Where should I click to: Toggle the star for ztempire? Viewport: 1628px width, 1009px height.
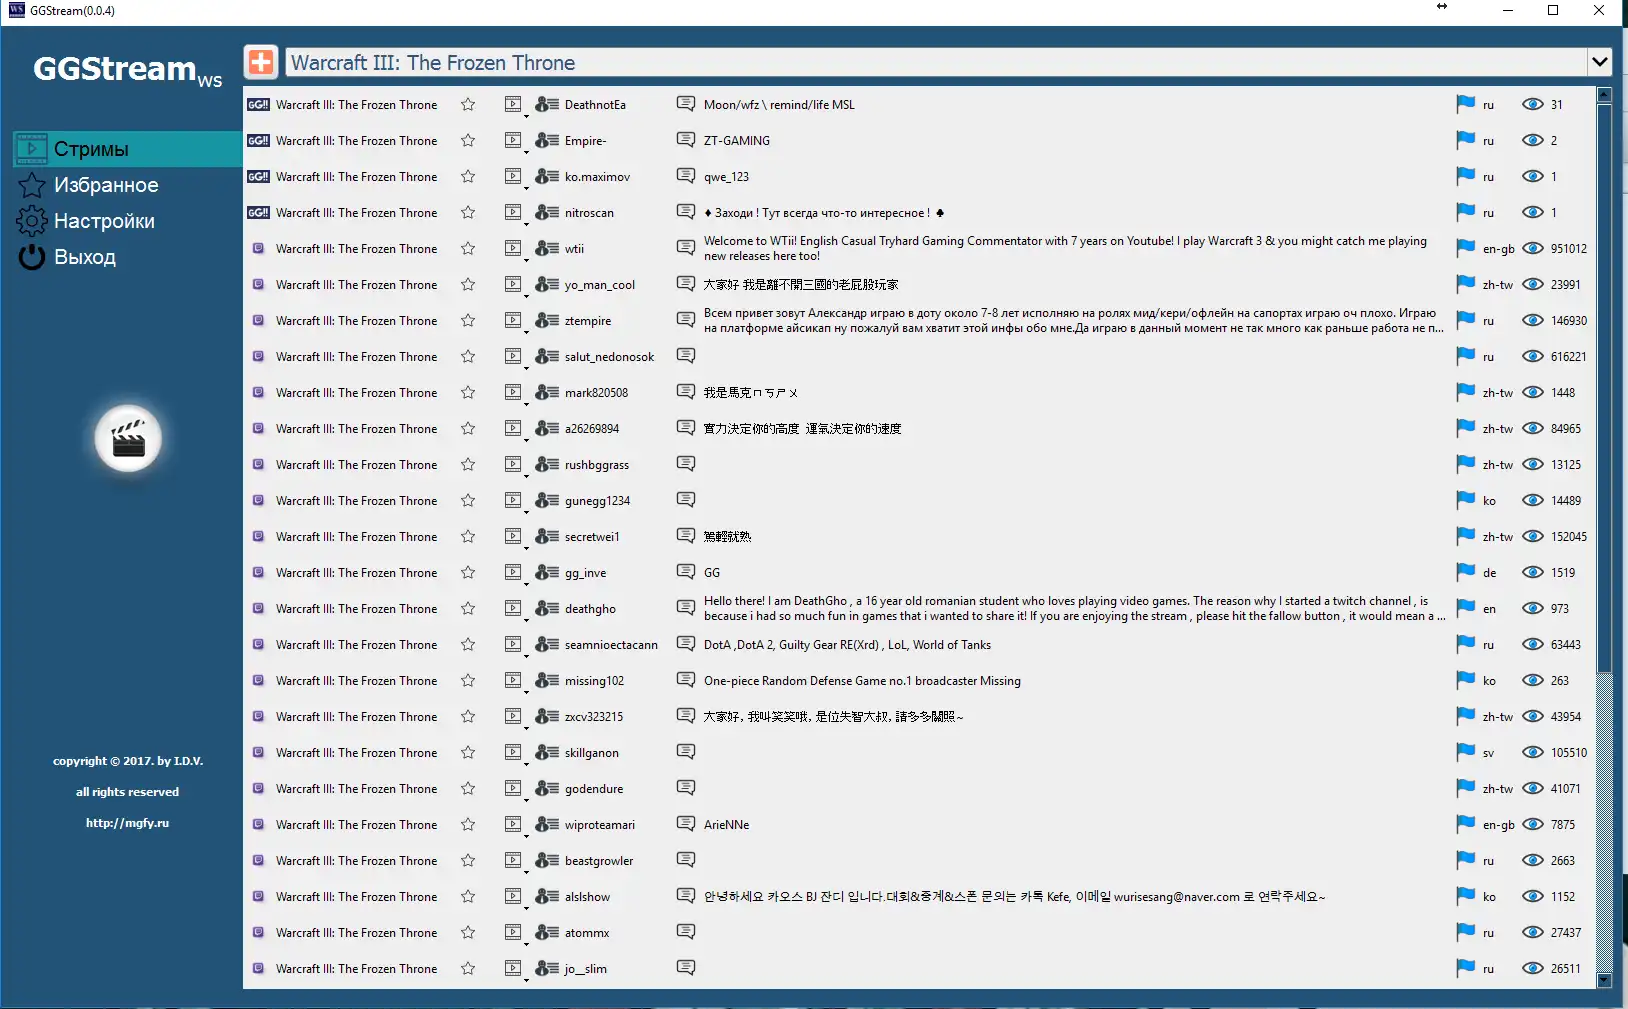[x=468, y=320]
